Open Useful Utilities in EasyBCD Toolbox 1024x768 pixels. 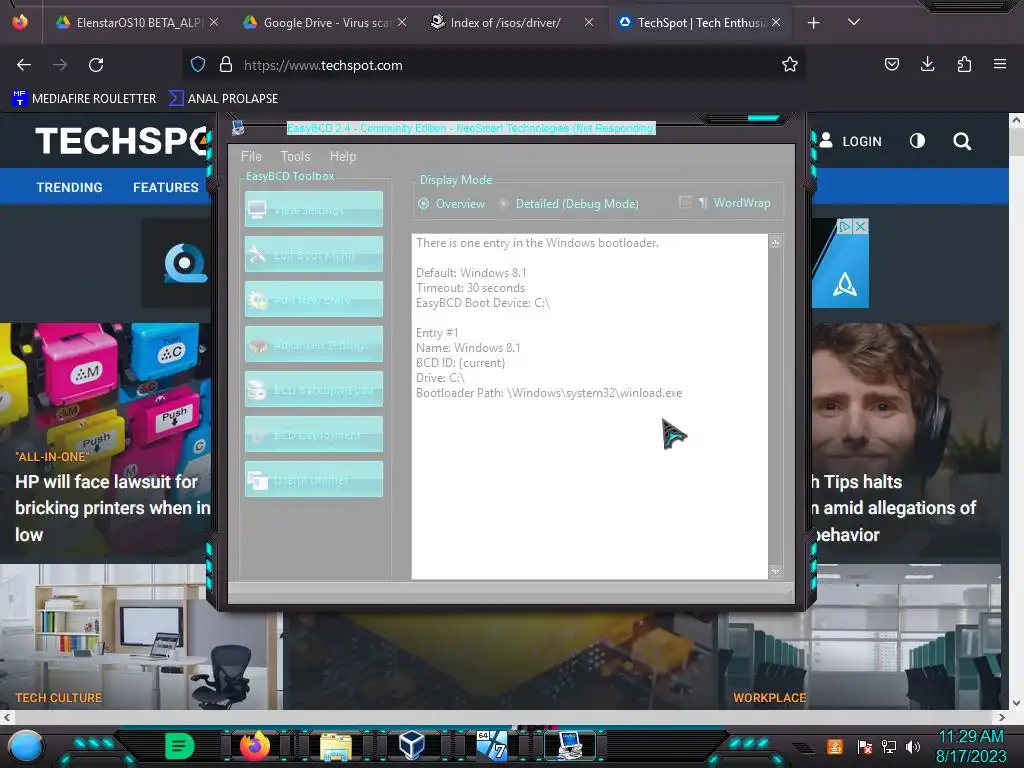[313, 479]
